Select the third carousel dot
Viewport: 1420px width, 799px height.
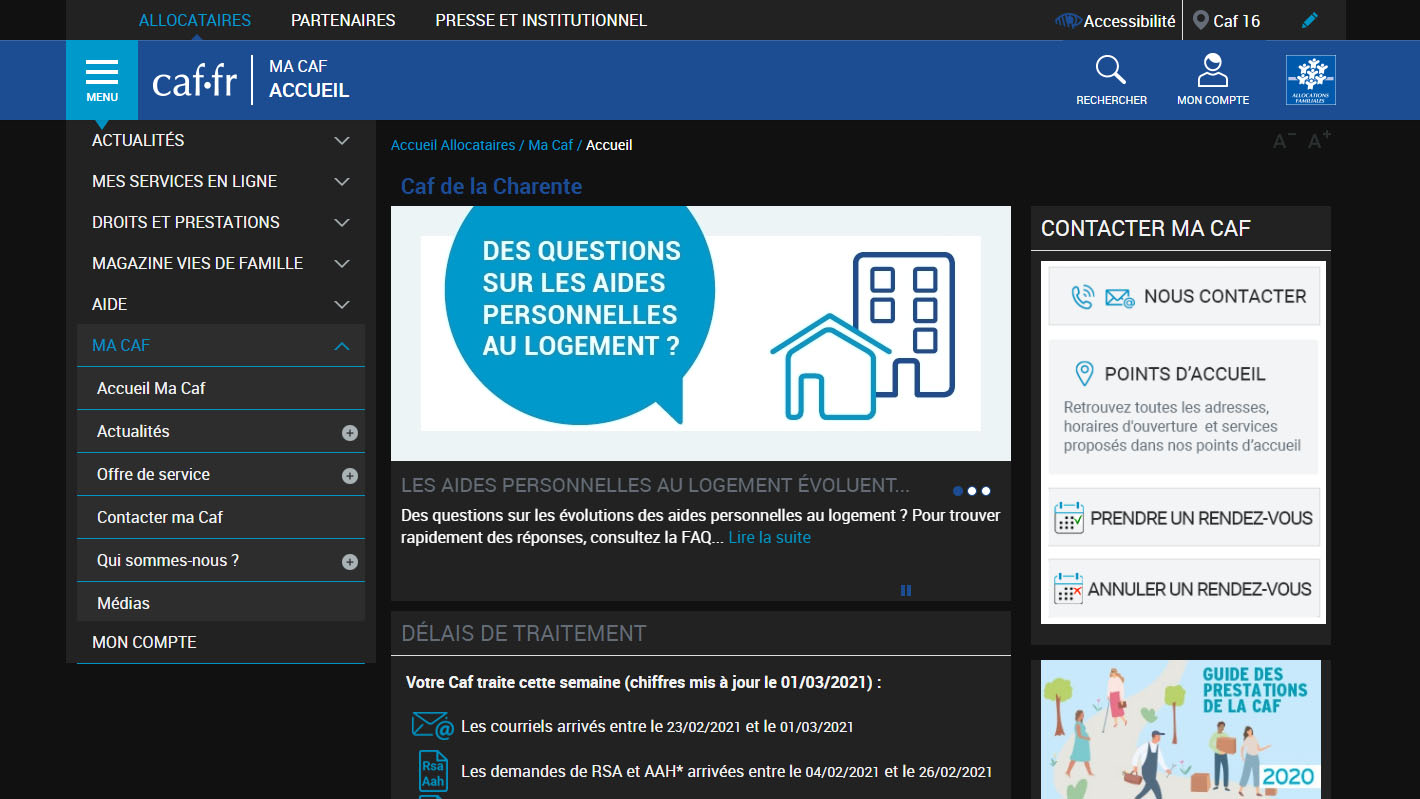[986, 491]
